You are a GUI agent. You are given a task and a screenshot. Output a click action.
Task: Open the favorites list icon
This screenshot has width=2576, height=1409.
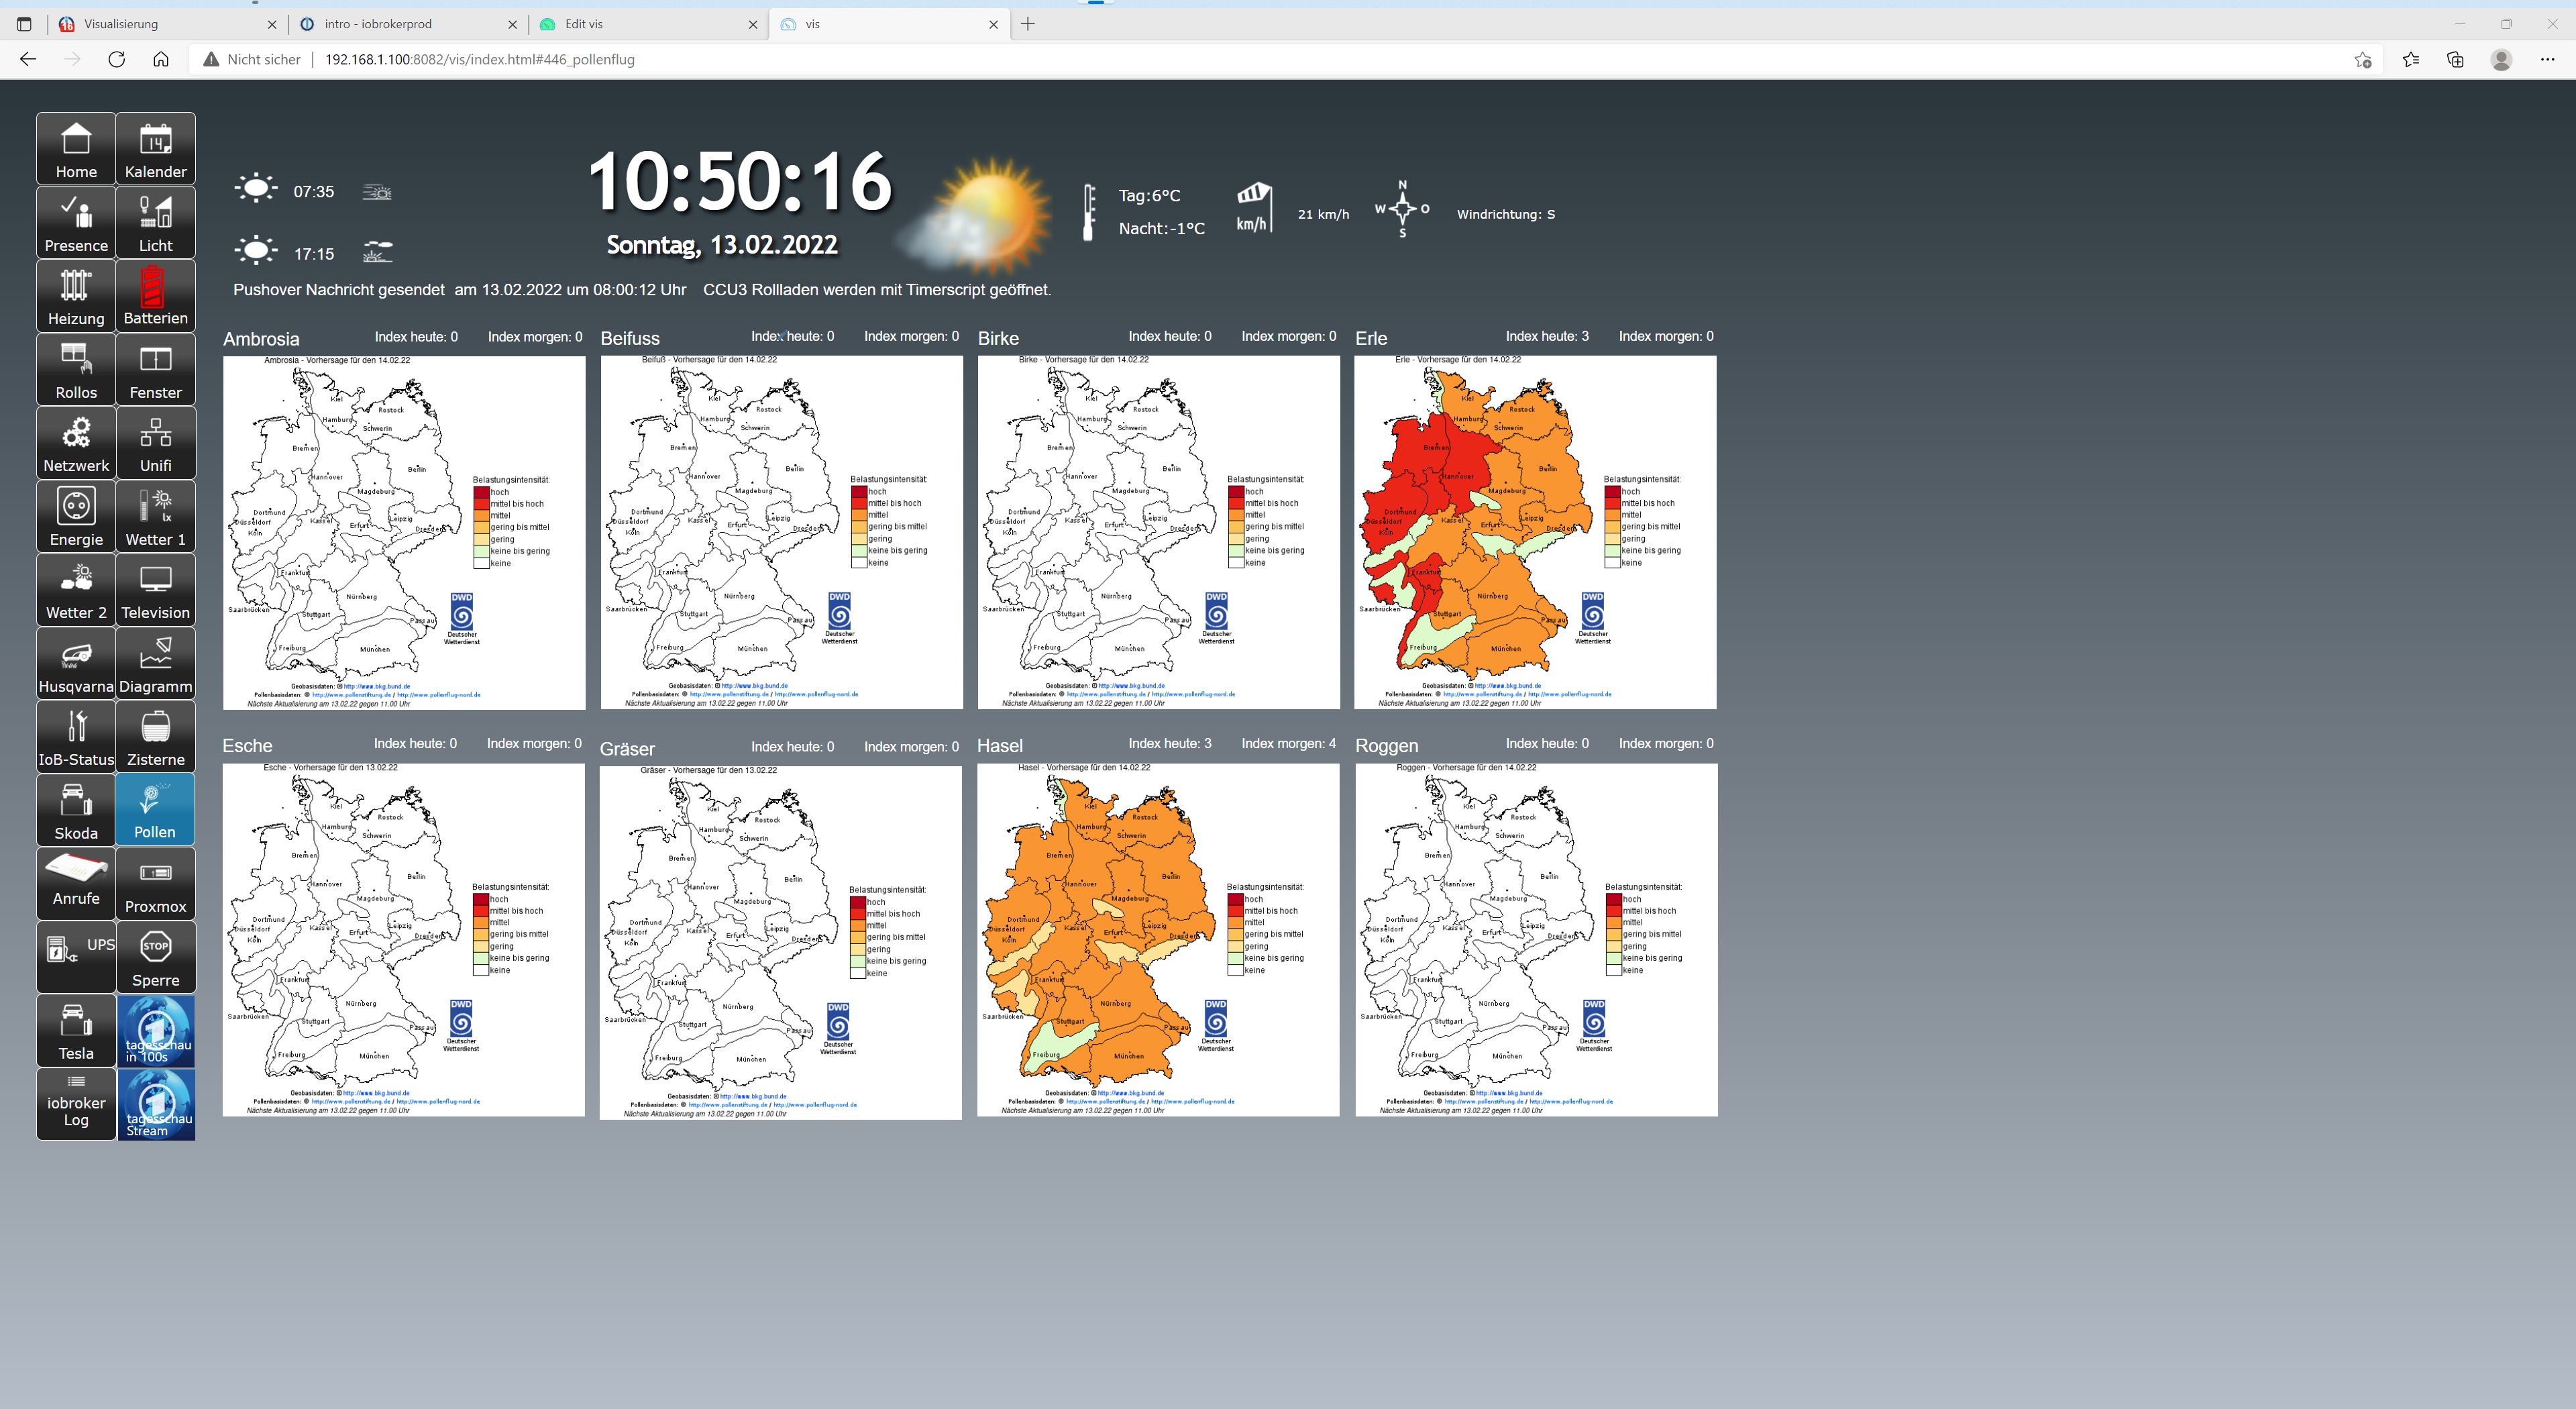pyautogui.click(x=2410, y=59)
